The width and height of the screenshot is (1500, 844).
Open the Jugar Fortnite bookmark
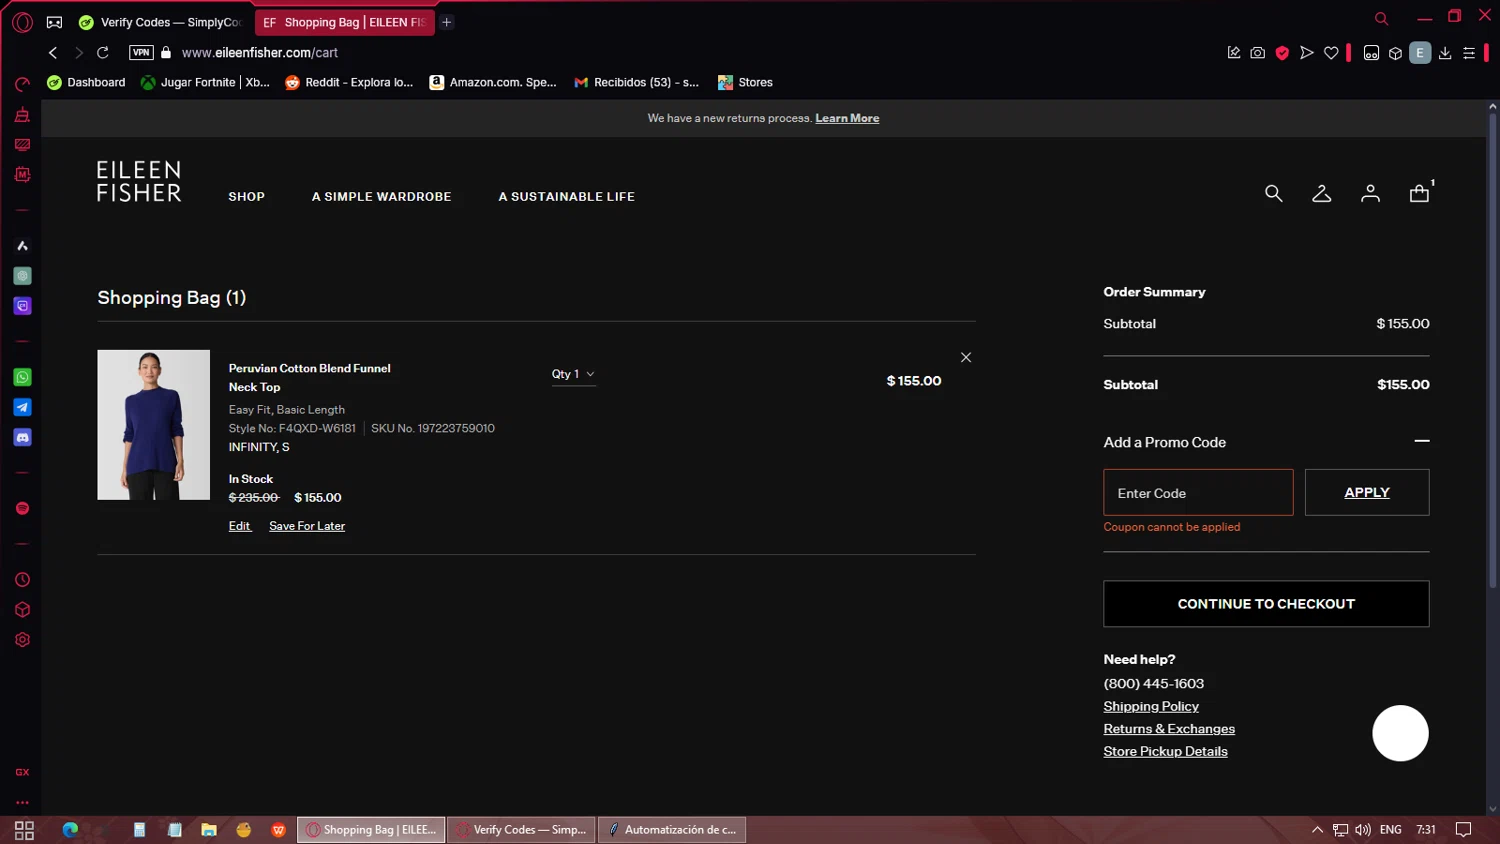pos(205,83)
